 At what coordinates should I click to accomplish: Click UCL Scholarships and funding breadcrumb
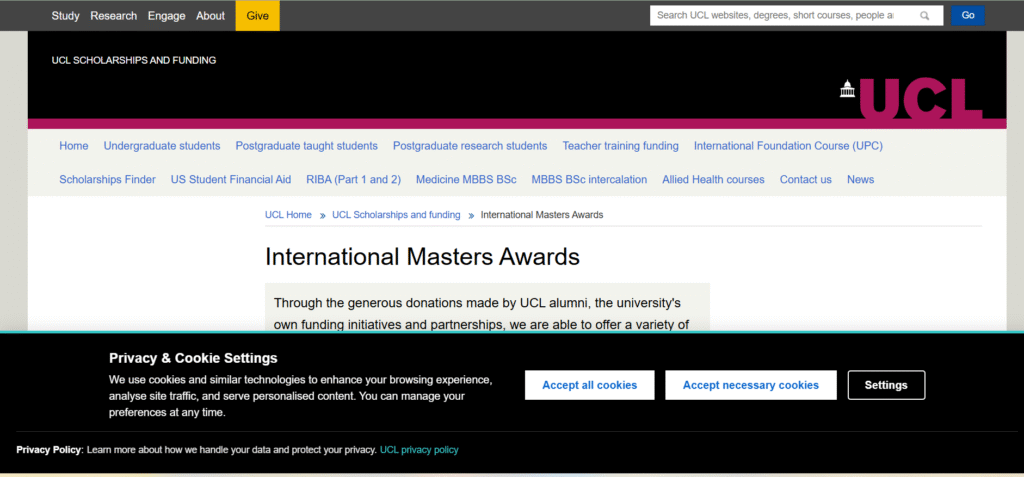(x=396, y=214)
